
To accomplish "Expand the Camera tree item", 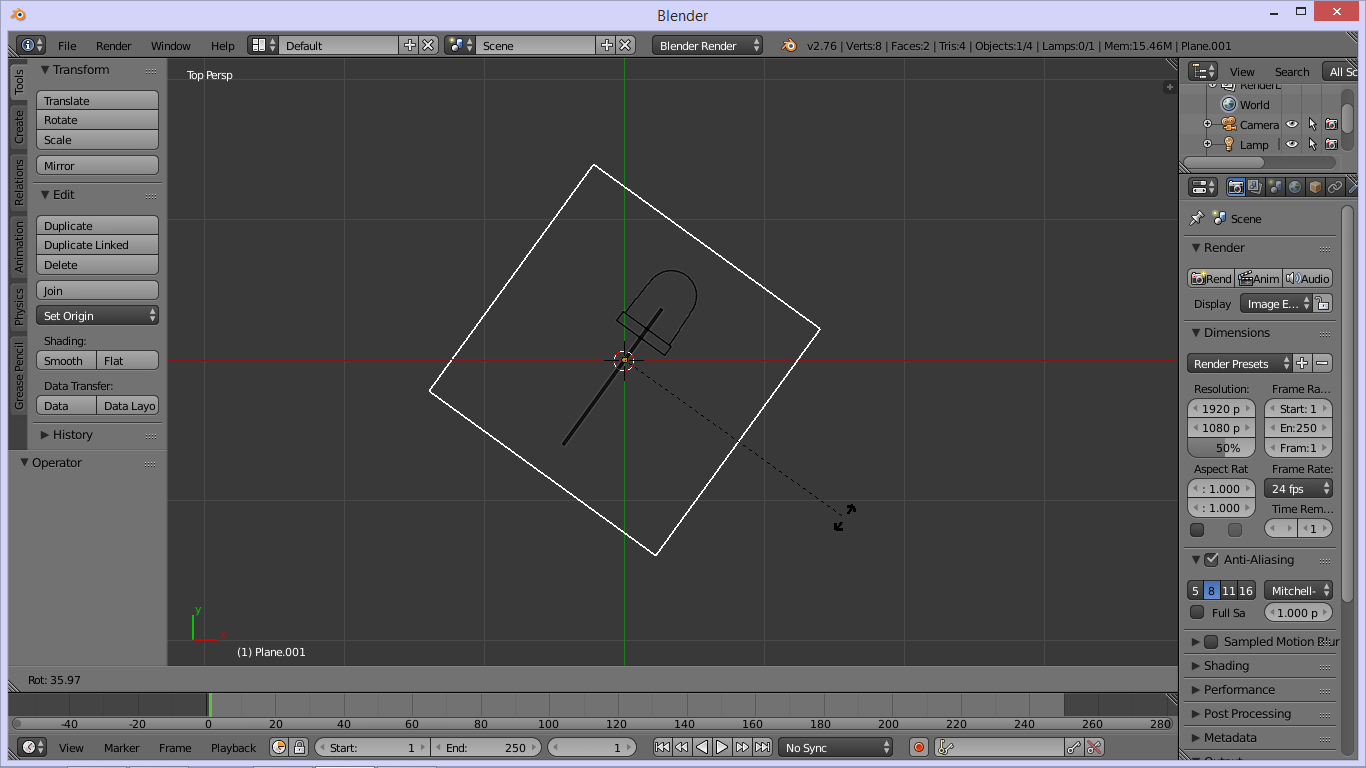I will [x=1207, y=124].
